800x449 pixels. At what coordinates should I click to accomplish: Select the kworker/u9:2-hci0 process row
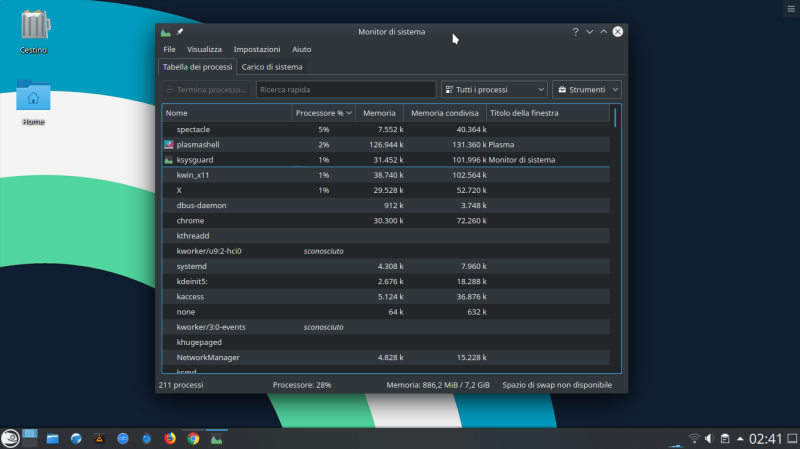click(386, 251)
